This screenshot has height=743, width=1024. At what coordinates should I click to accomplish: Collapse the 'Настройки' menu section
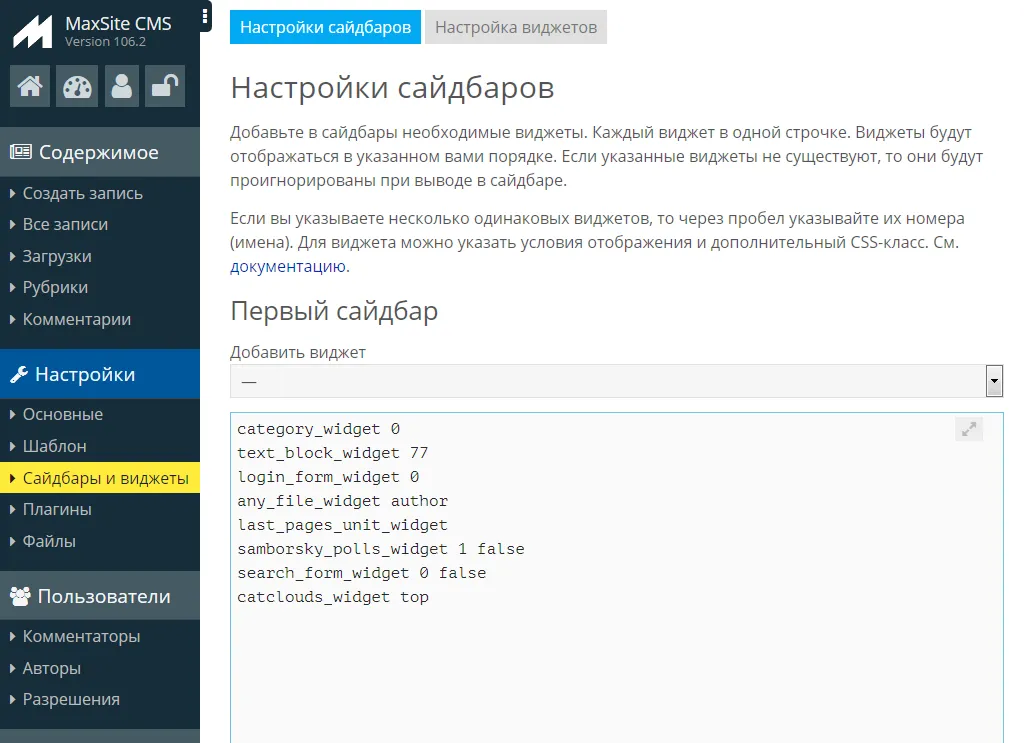click(x=85, y=375)
